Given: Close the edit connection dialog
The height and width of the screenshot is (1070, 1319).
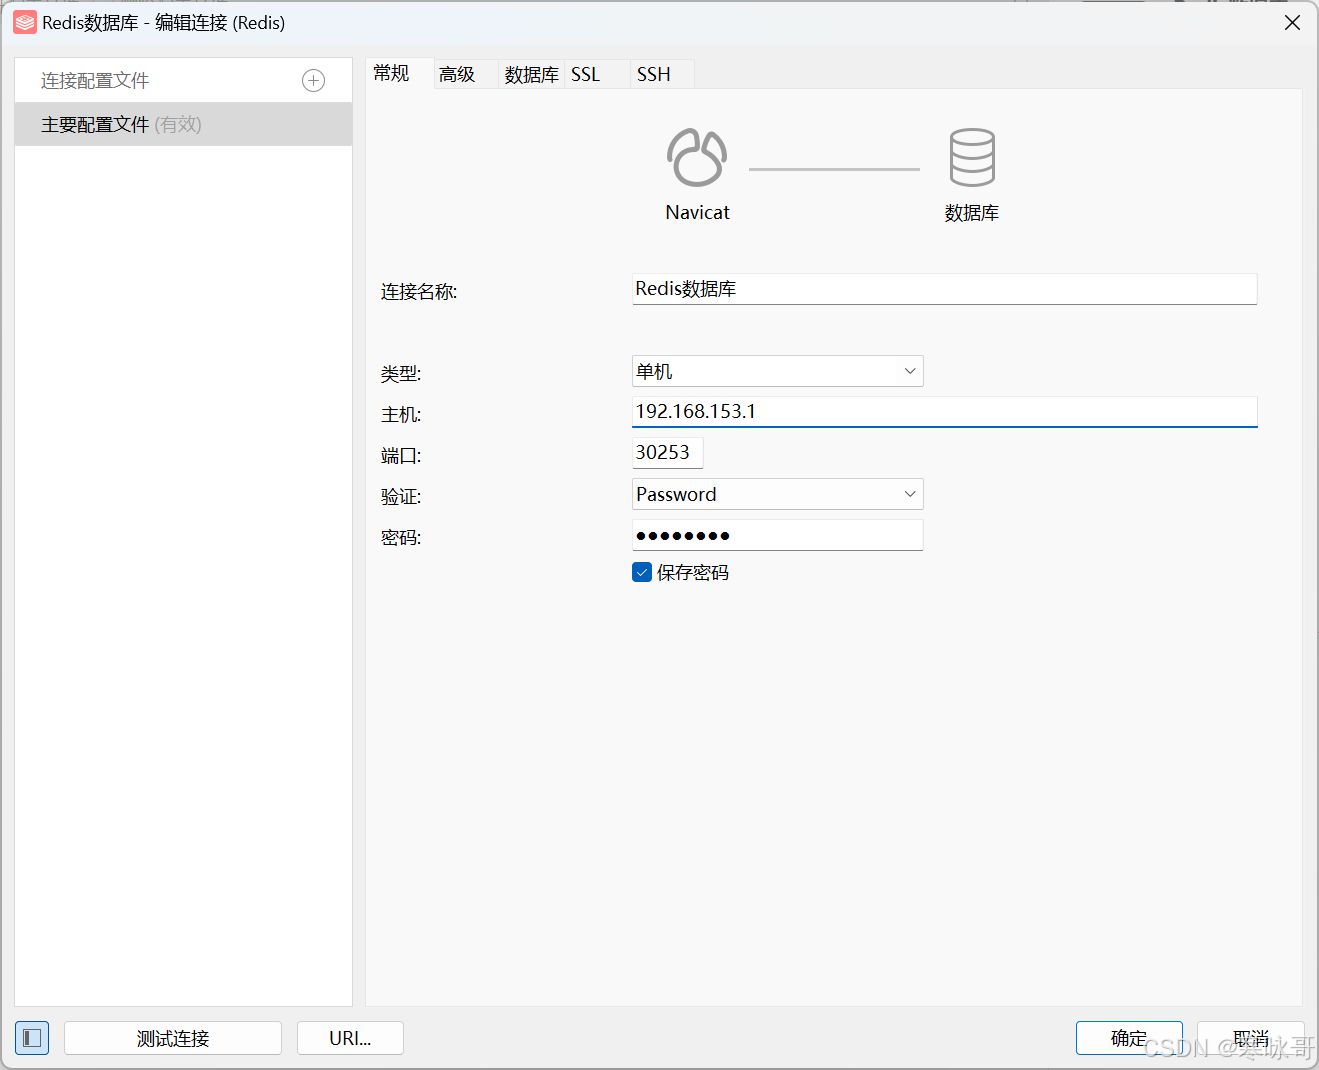Looking at the screenshot, I should (1292, 22).
